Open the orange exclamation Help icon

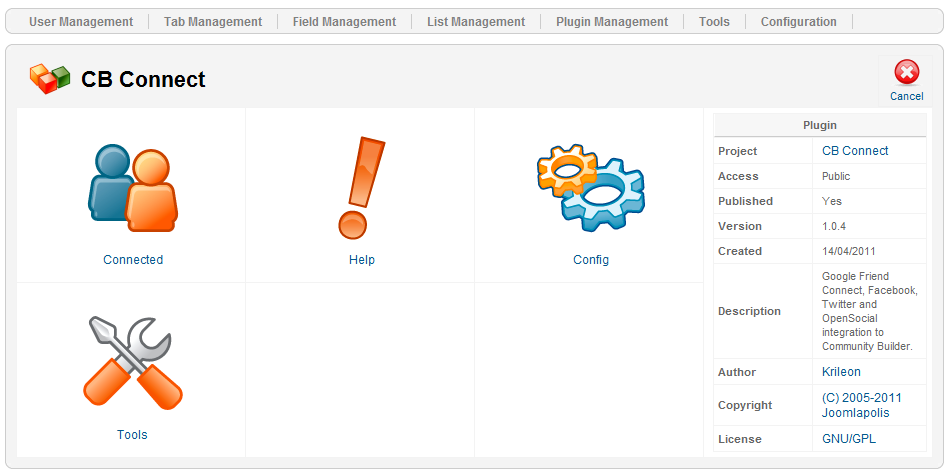[x=361, y=188]
